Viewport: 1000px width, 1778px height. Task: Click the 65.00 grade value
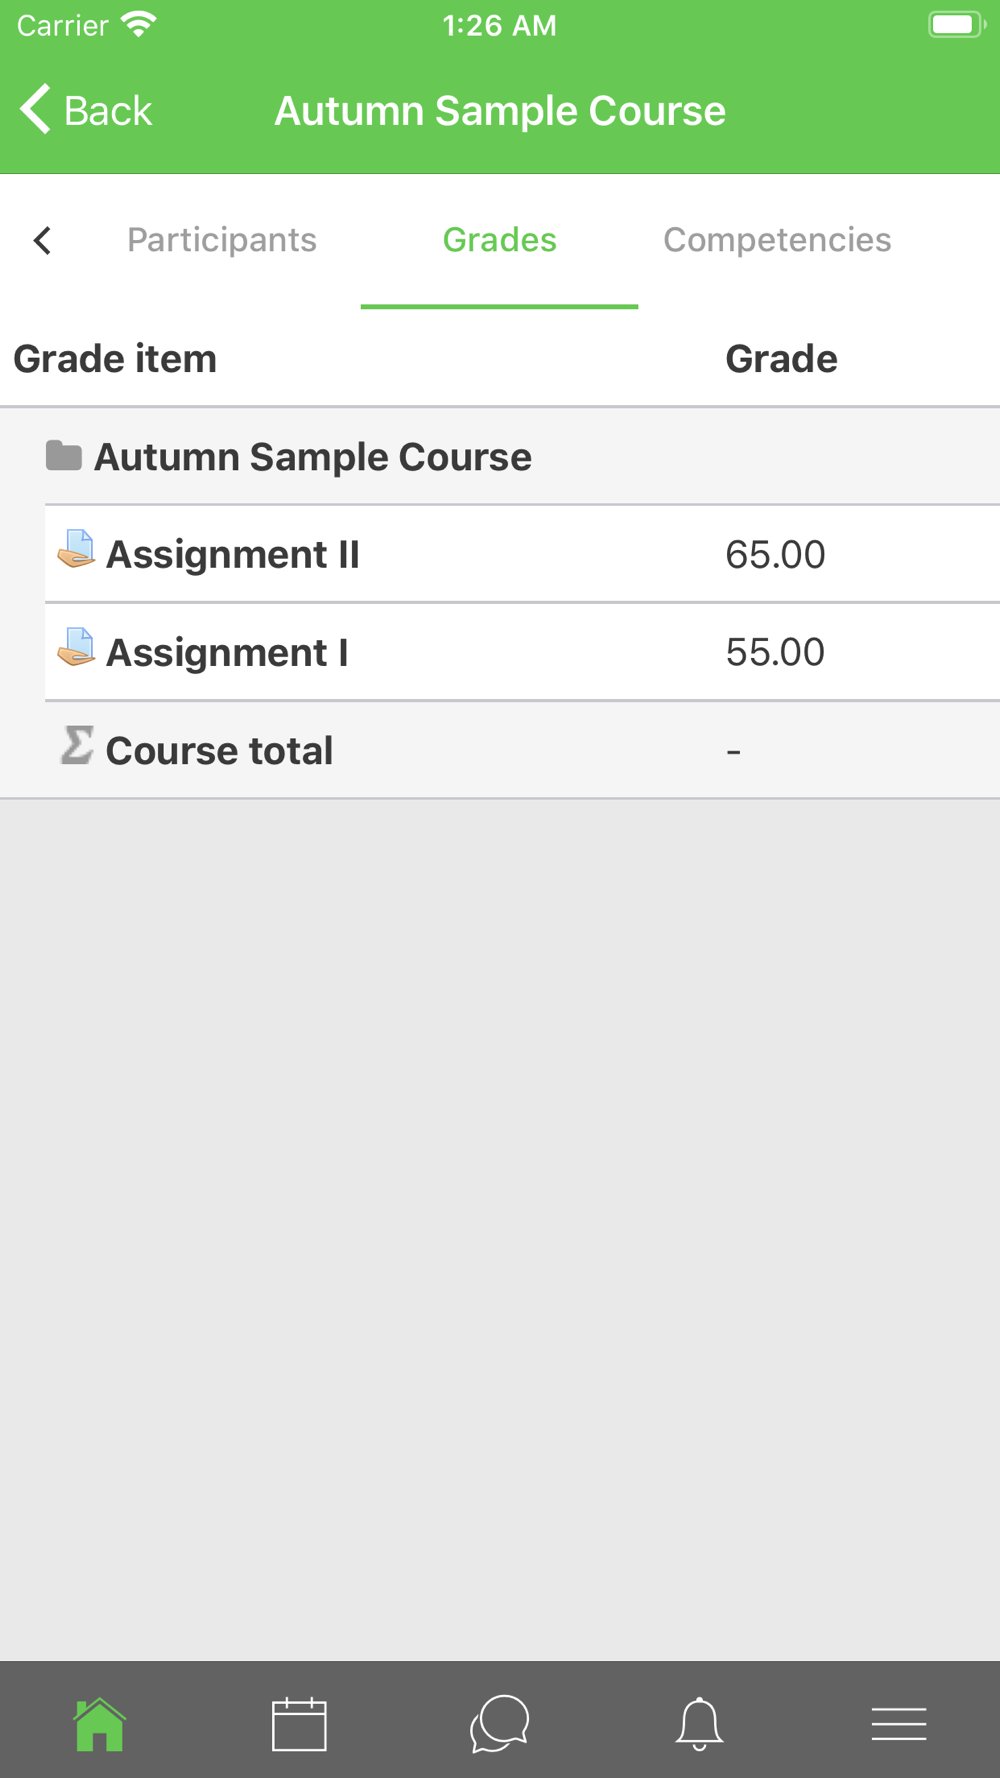point(775,555)
